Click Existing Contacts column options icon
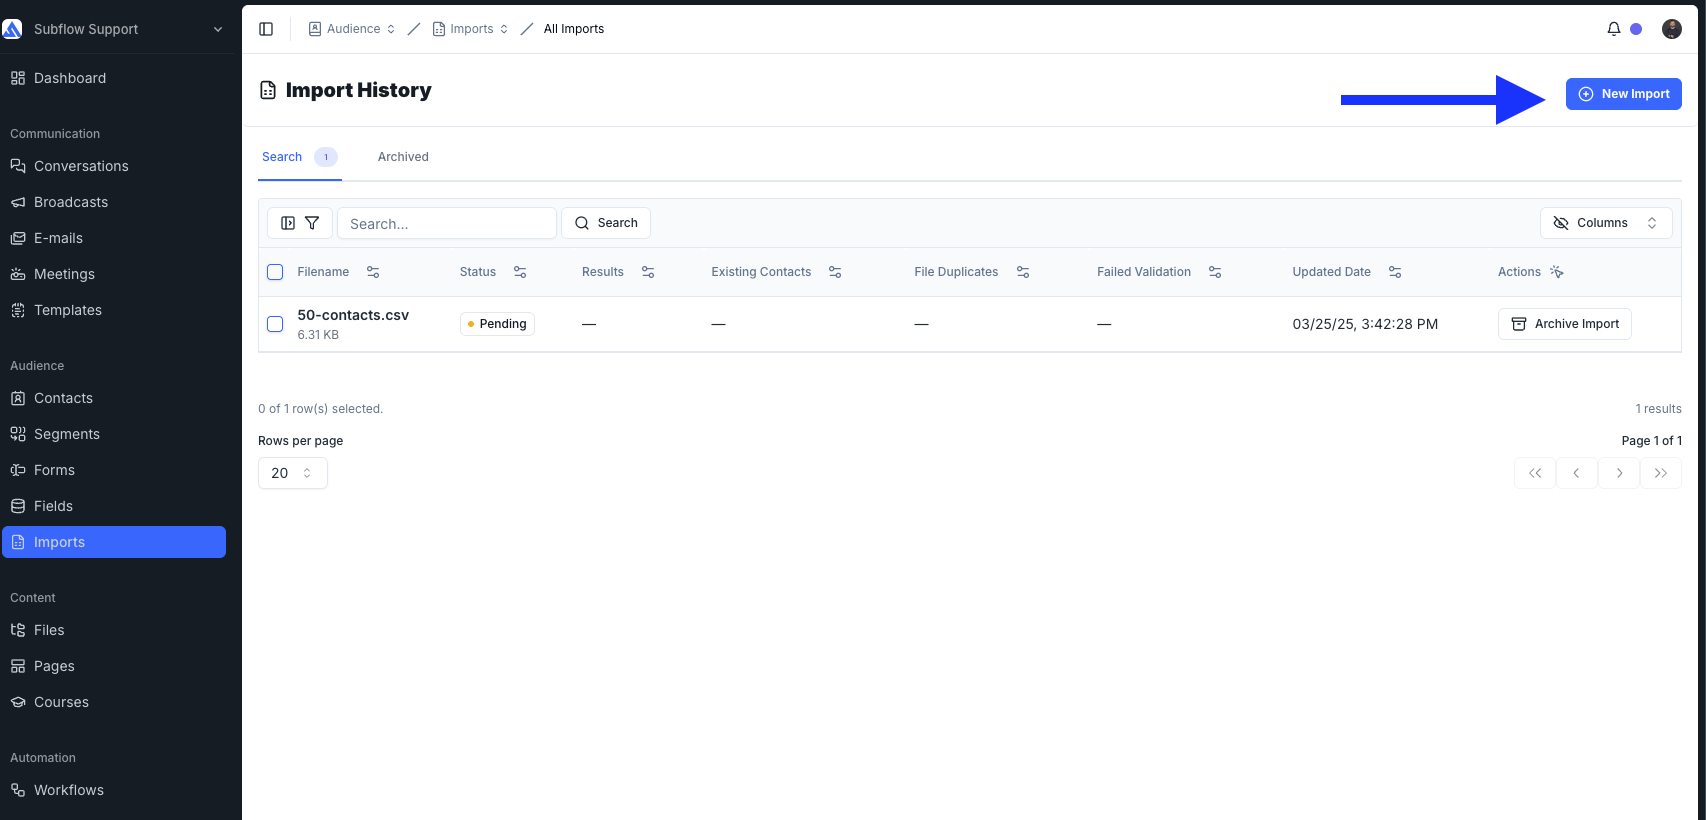This screenshot has height=820, width=1706. (835, 272)
